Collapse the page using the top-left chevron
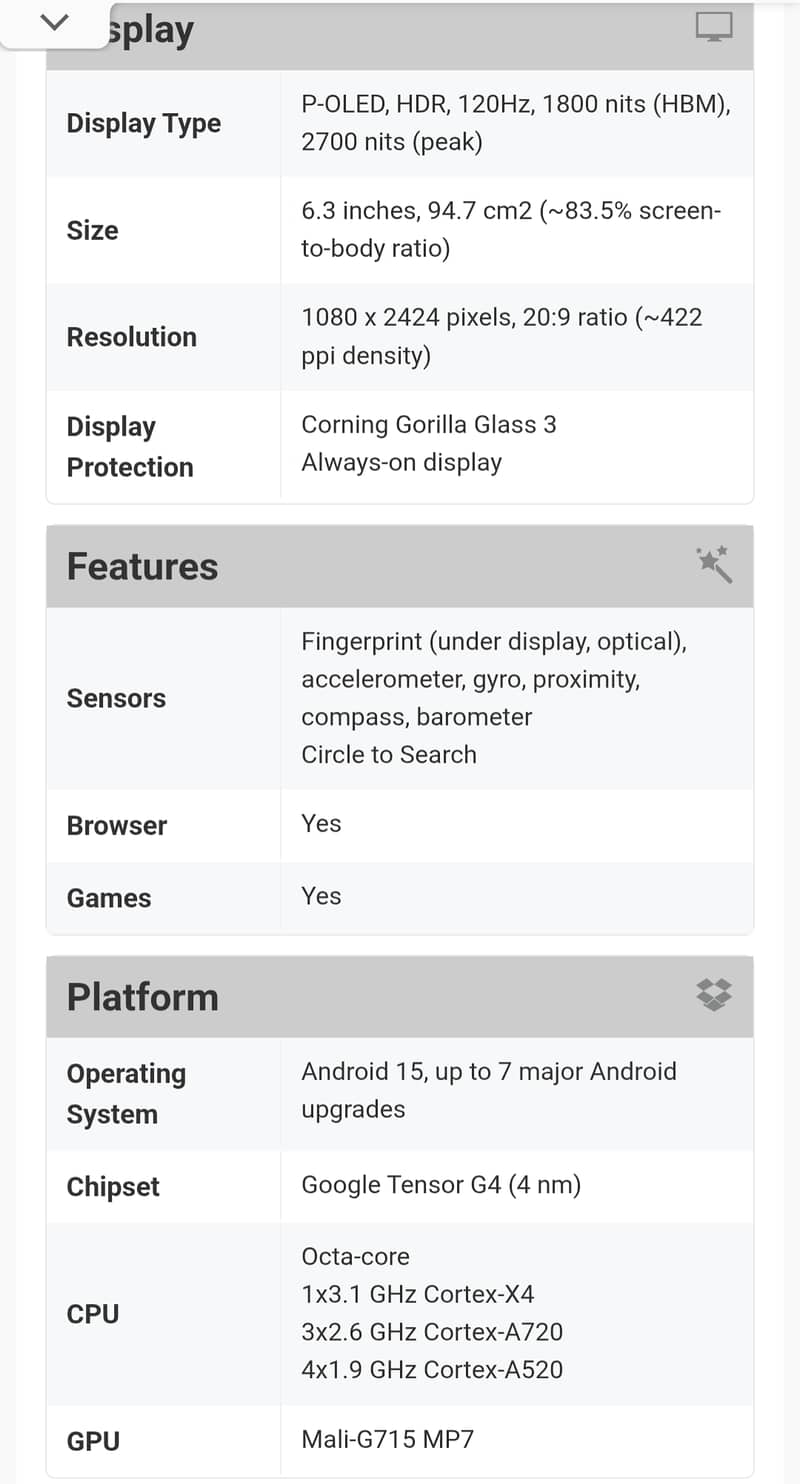 click(x=55, y=22)
